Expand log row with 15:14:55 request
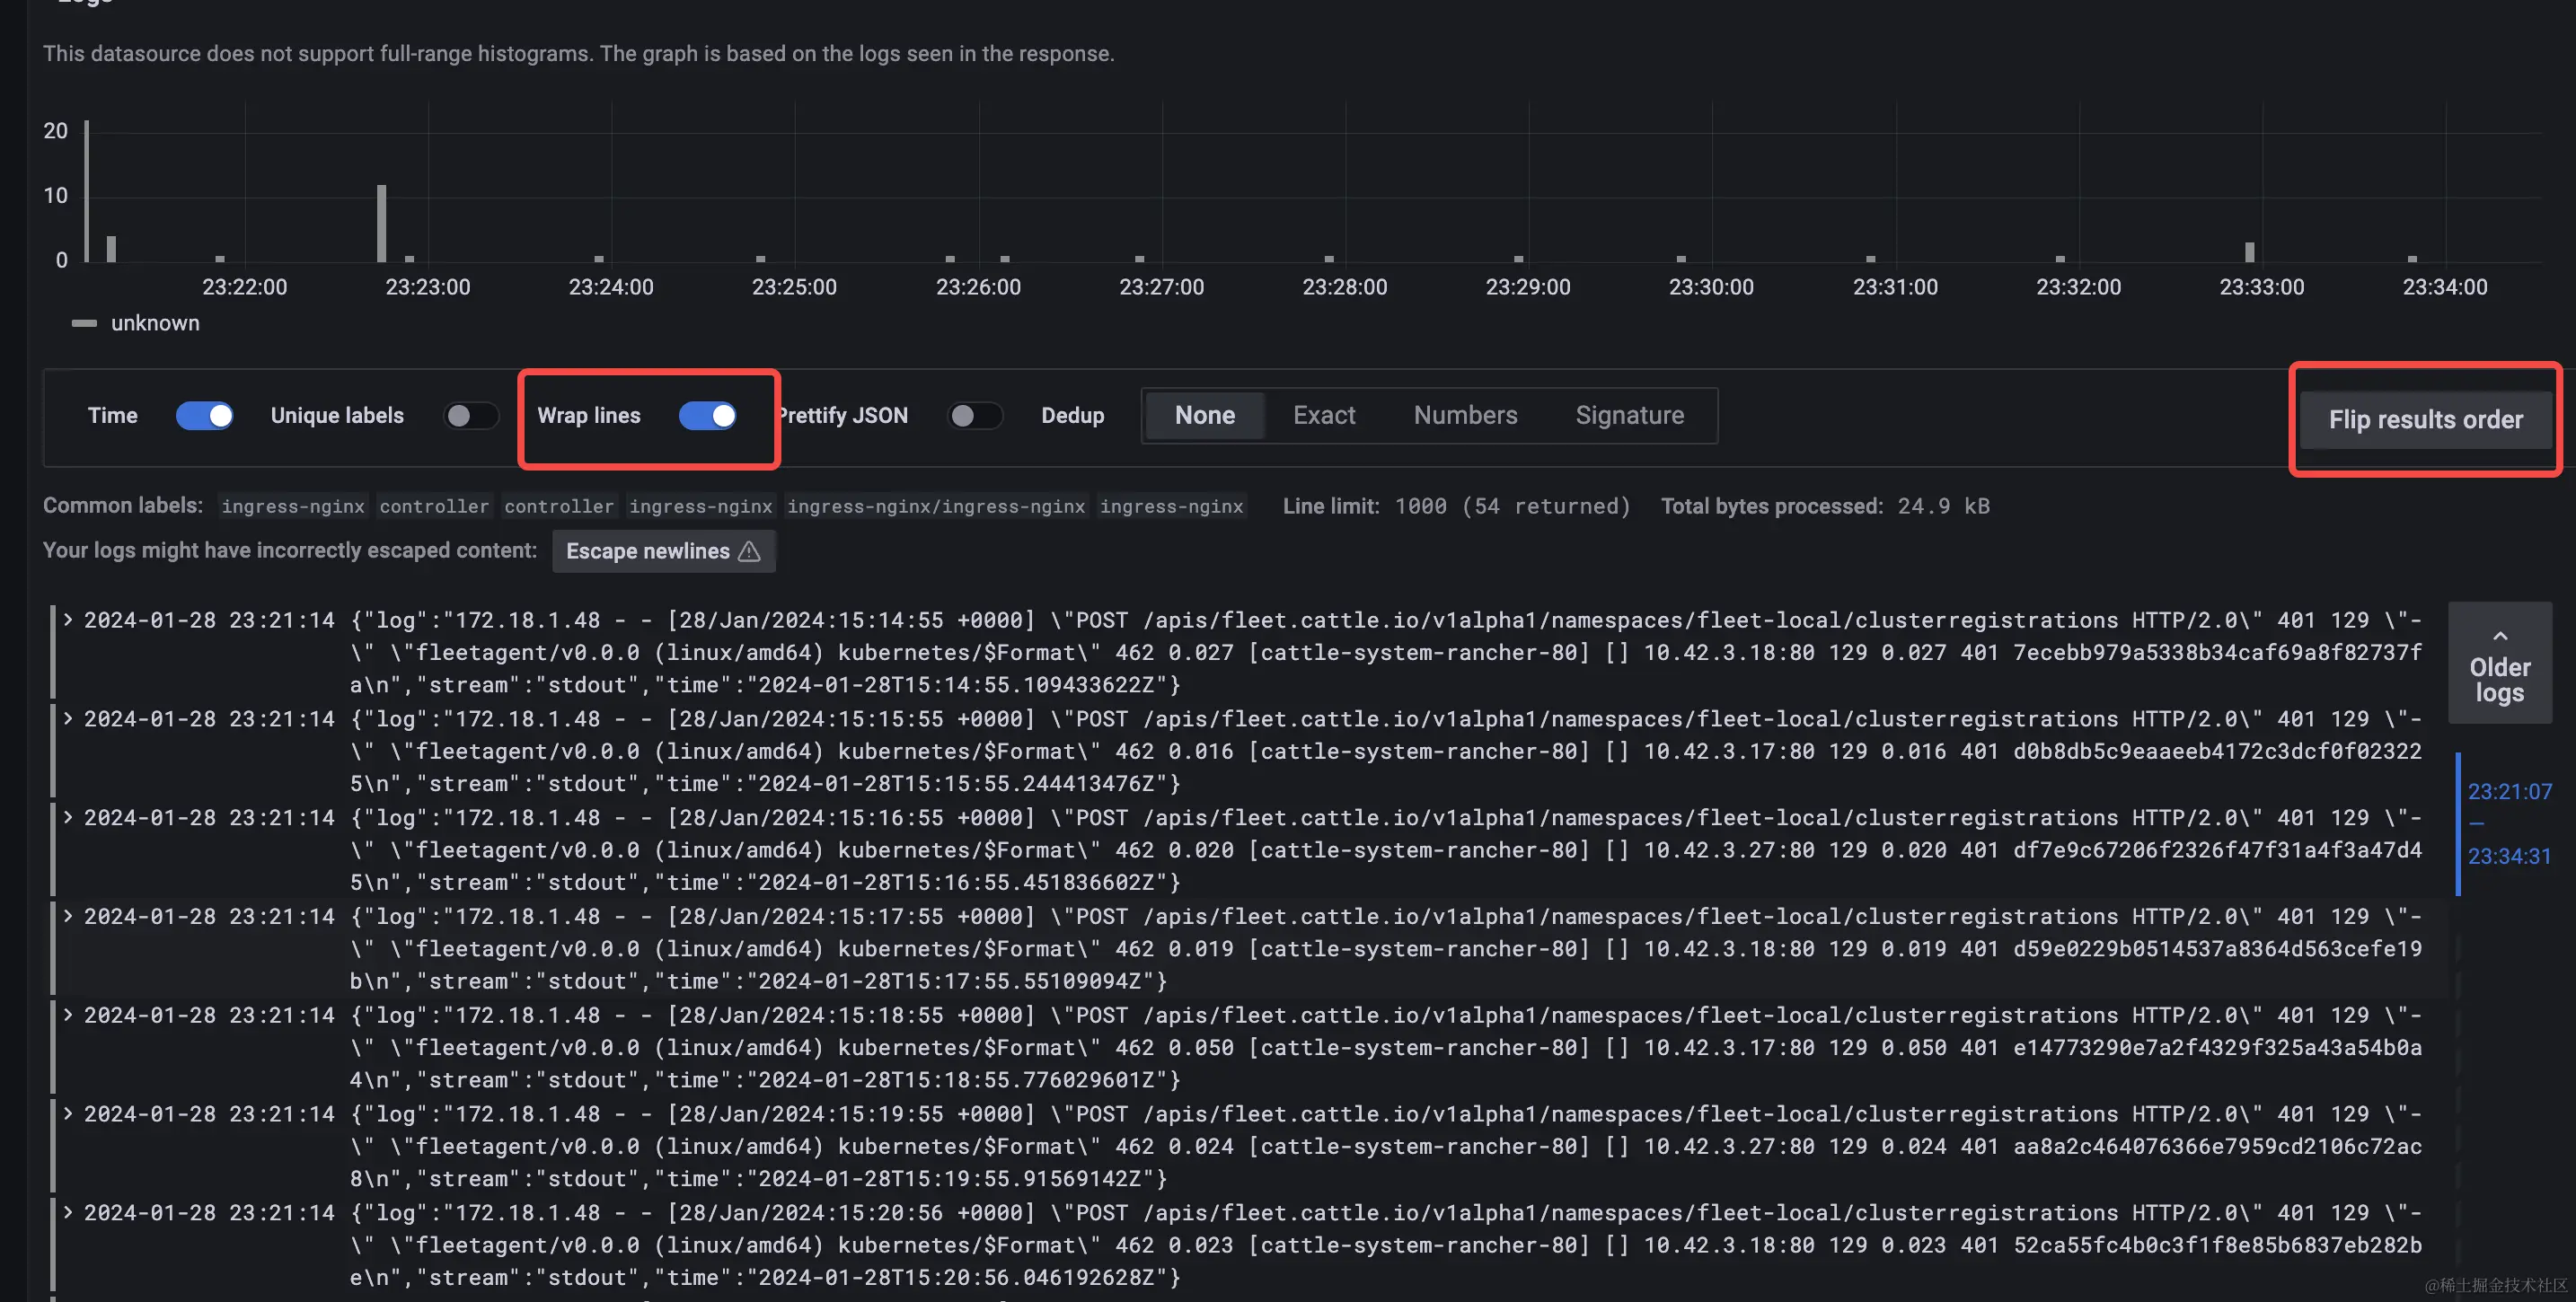2576x1302 pixels. click(68, 619)
